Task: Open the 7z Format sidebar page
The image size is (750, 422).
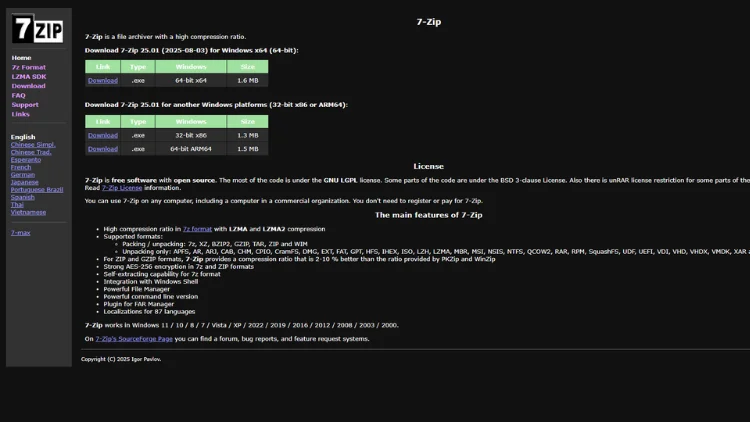Action: [x=28, y=67]
